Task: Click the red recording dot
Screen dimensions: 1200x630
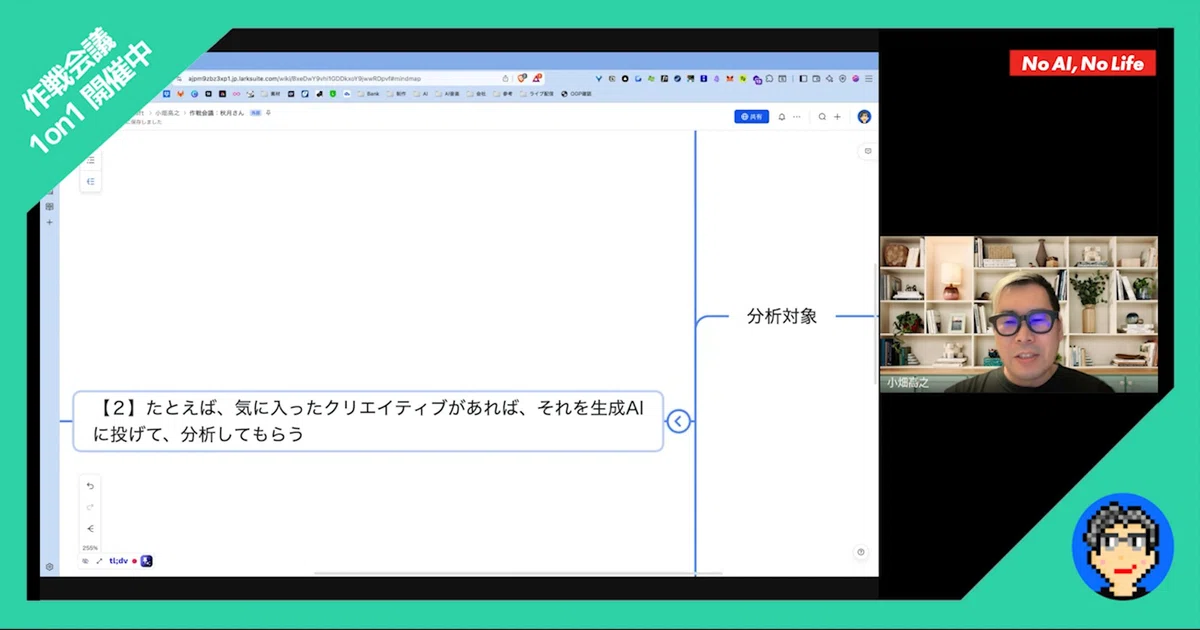Action: [134, 561]
